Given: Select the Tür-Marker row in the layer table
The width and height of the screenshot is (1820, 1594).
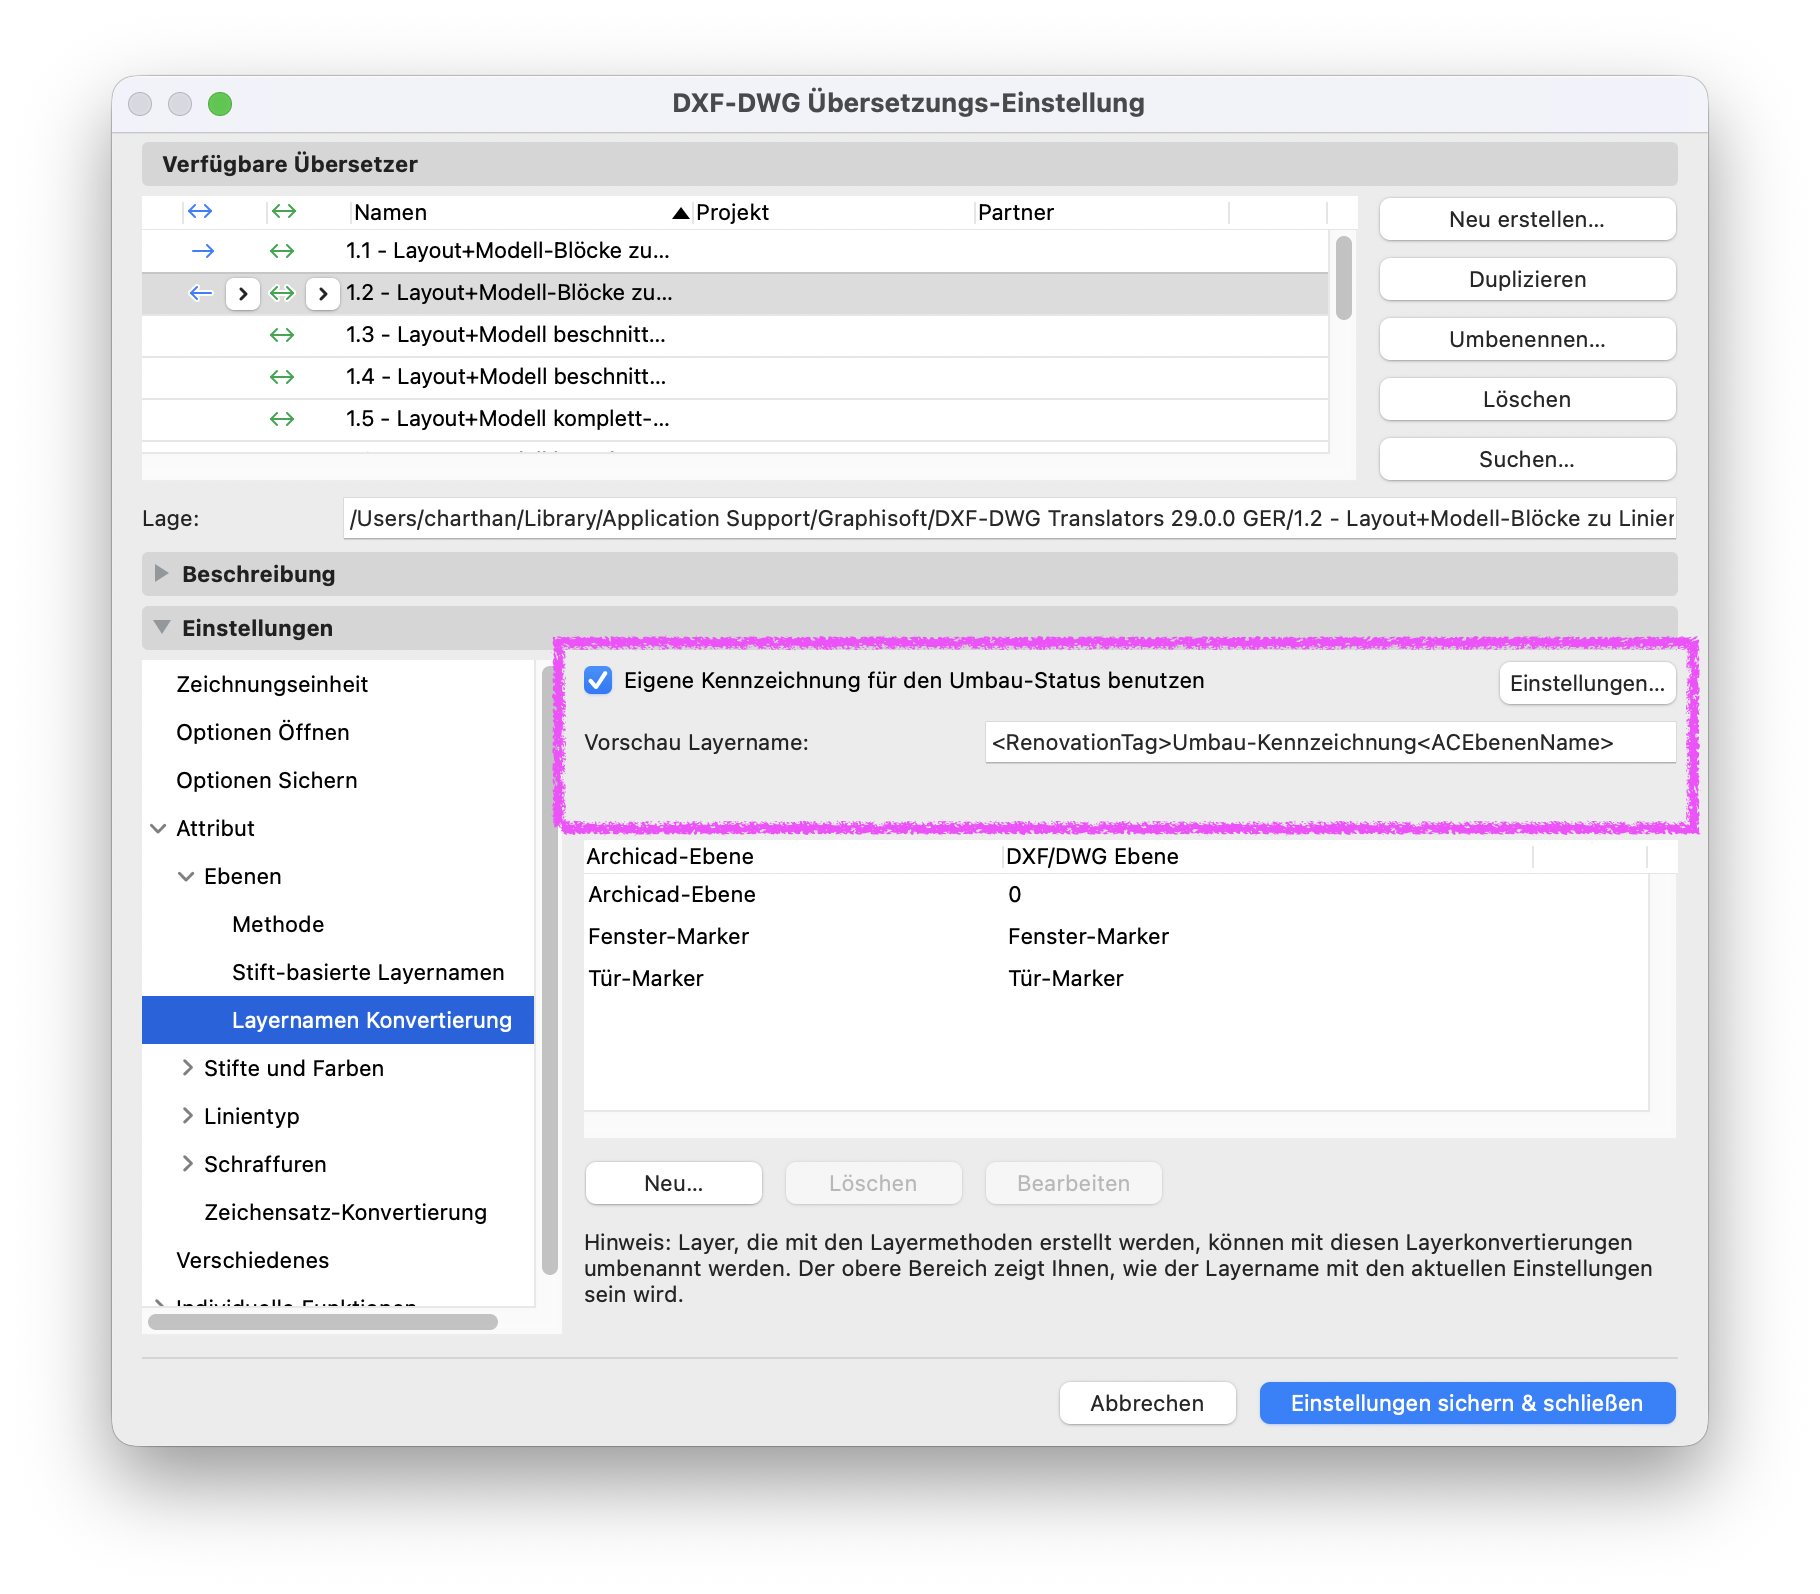Looking at the screenshot, I should pos(1115,979).
